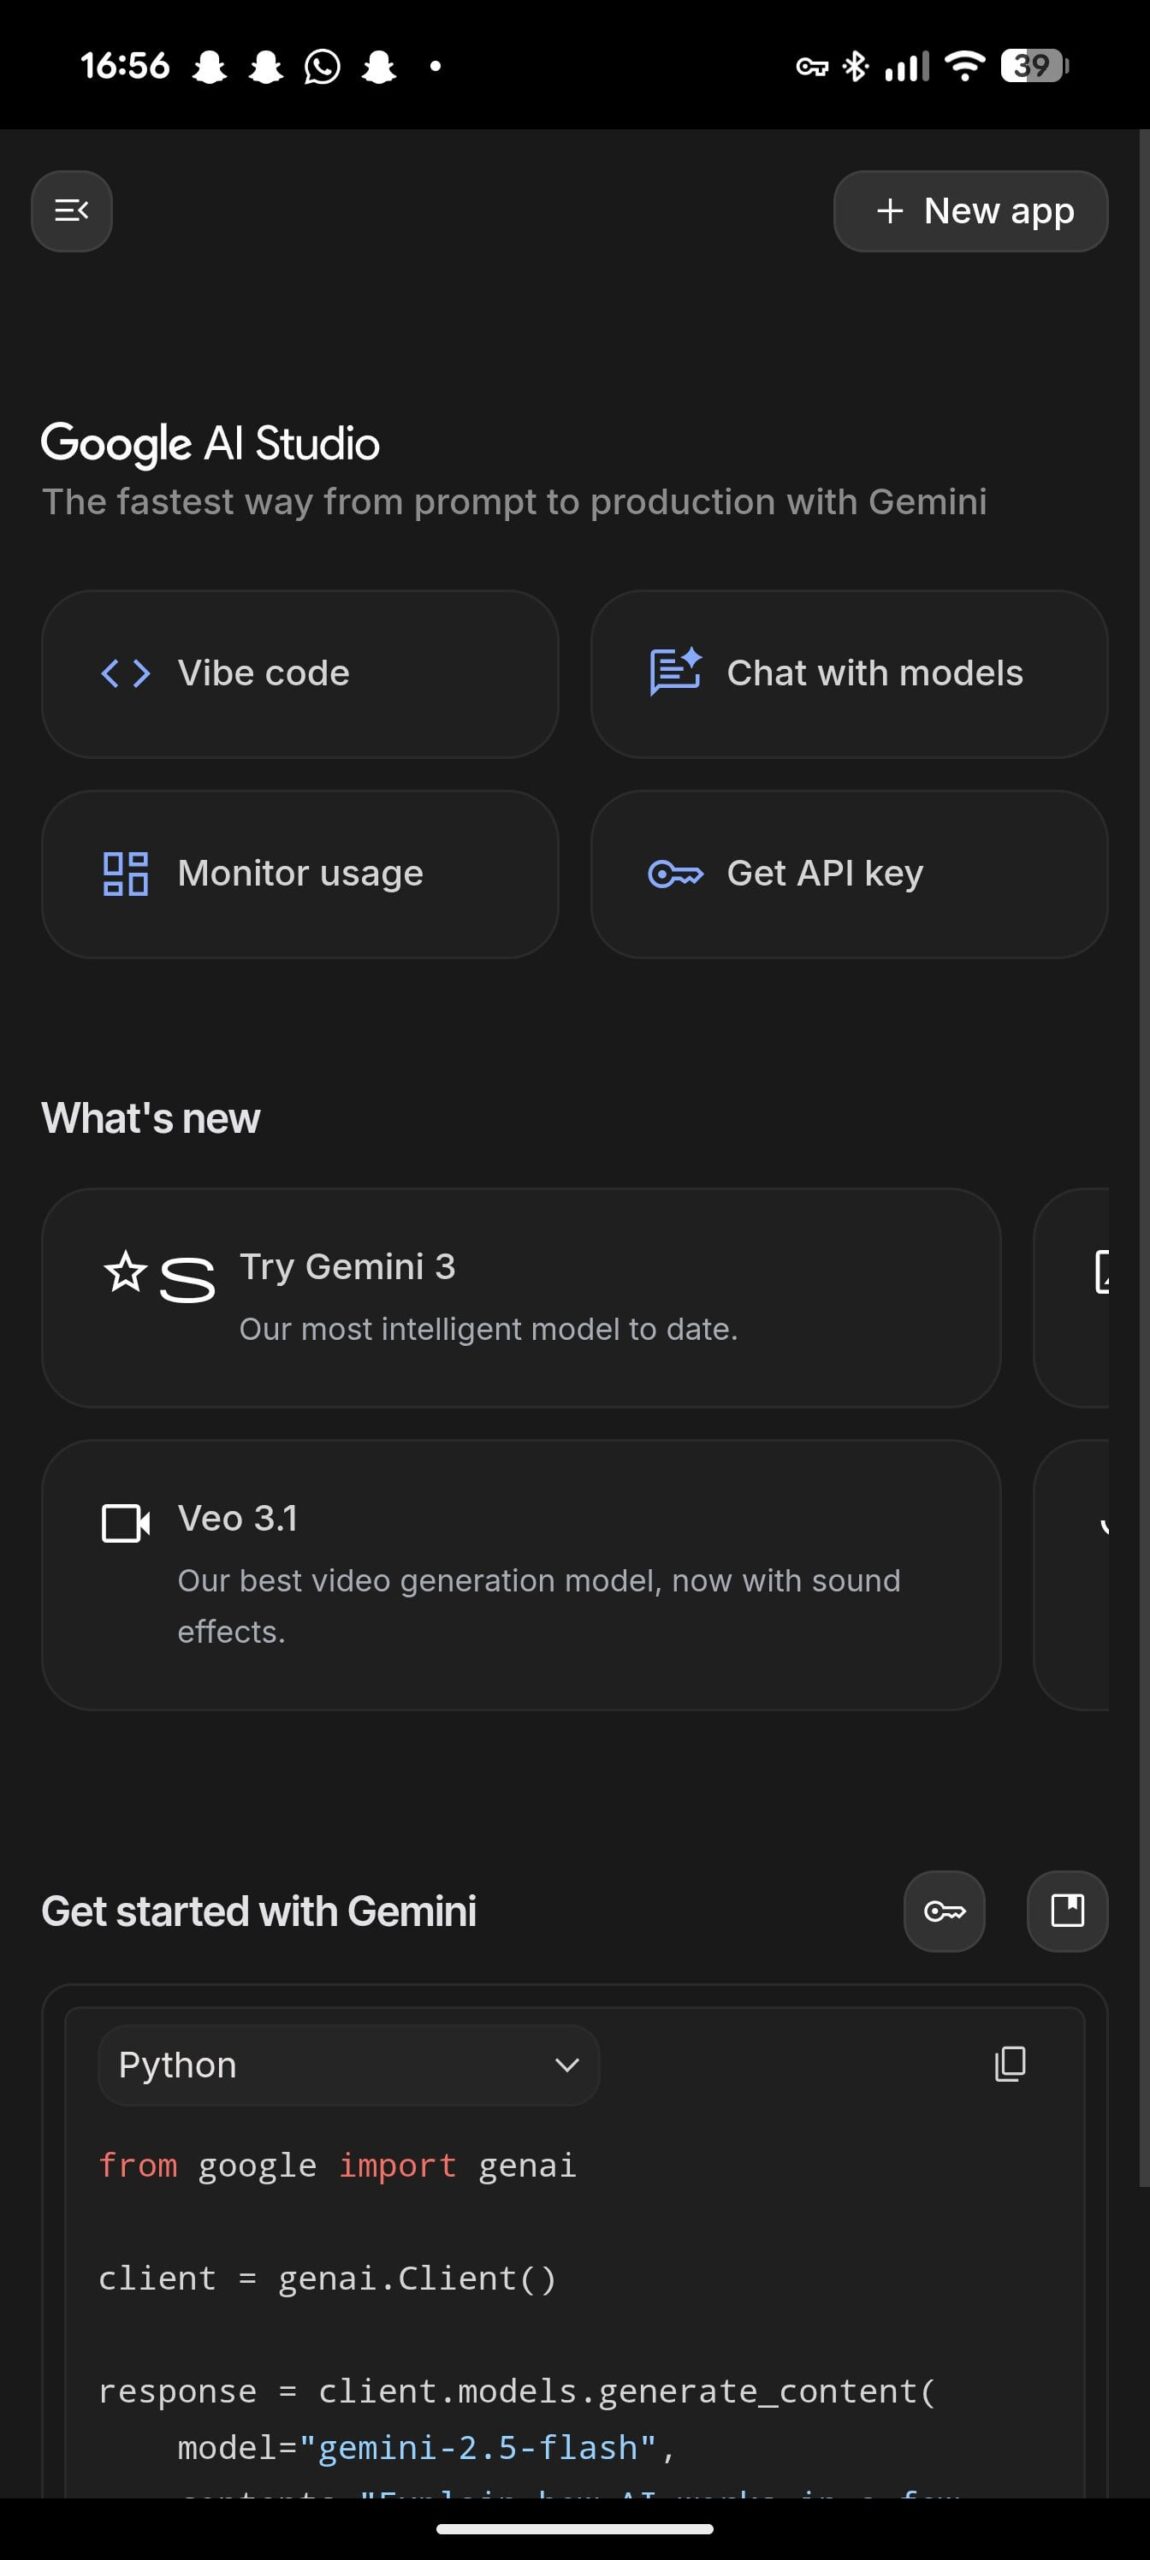
Task: Tap the Chat with models icon
Action: pyautogui.click(x=675, y=672)
